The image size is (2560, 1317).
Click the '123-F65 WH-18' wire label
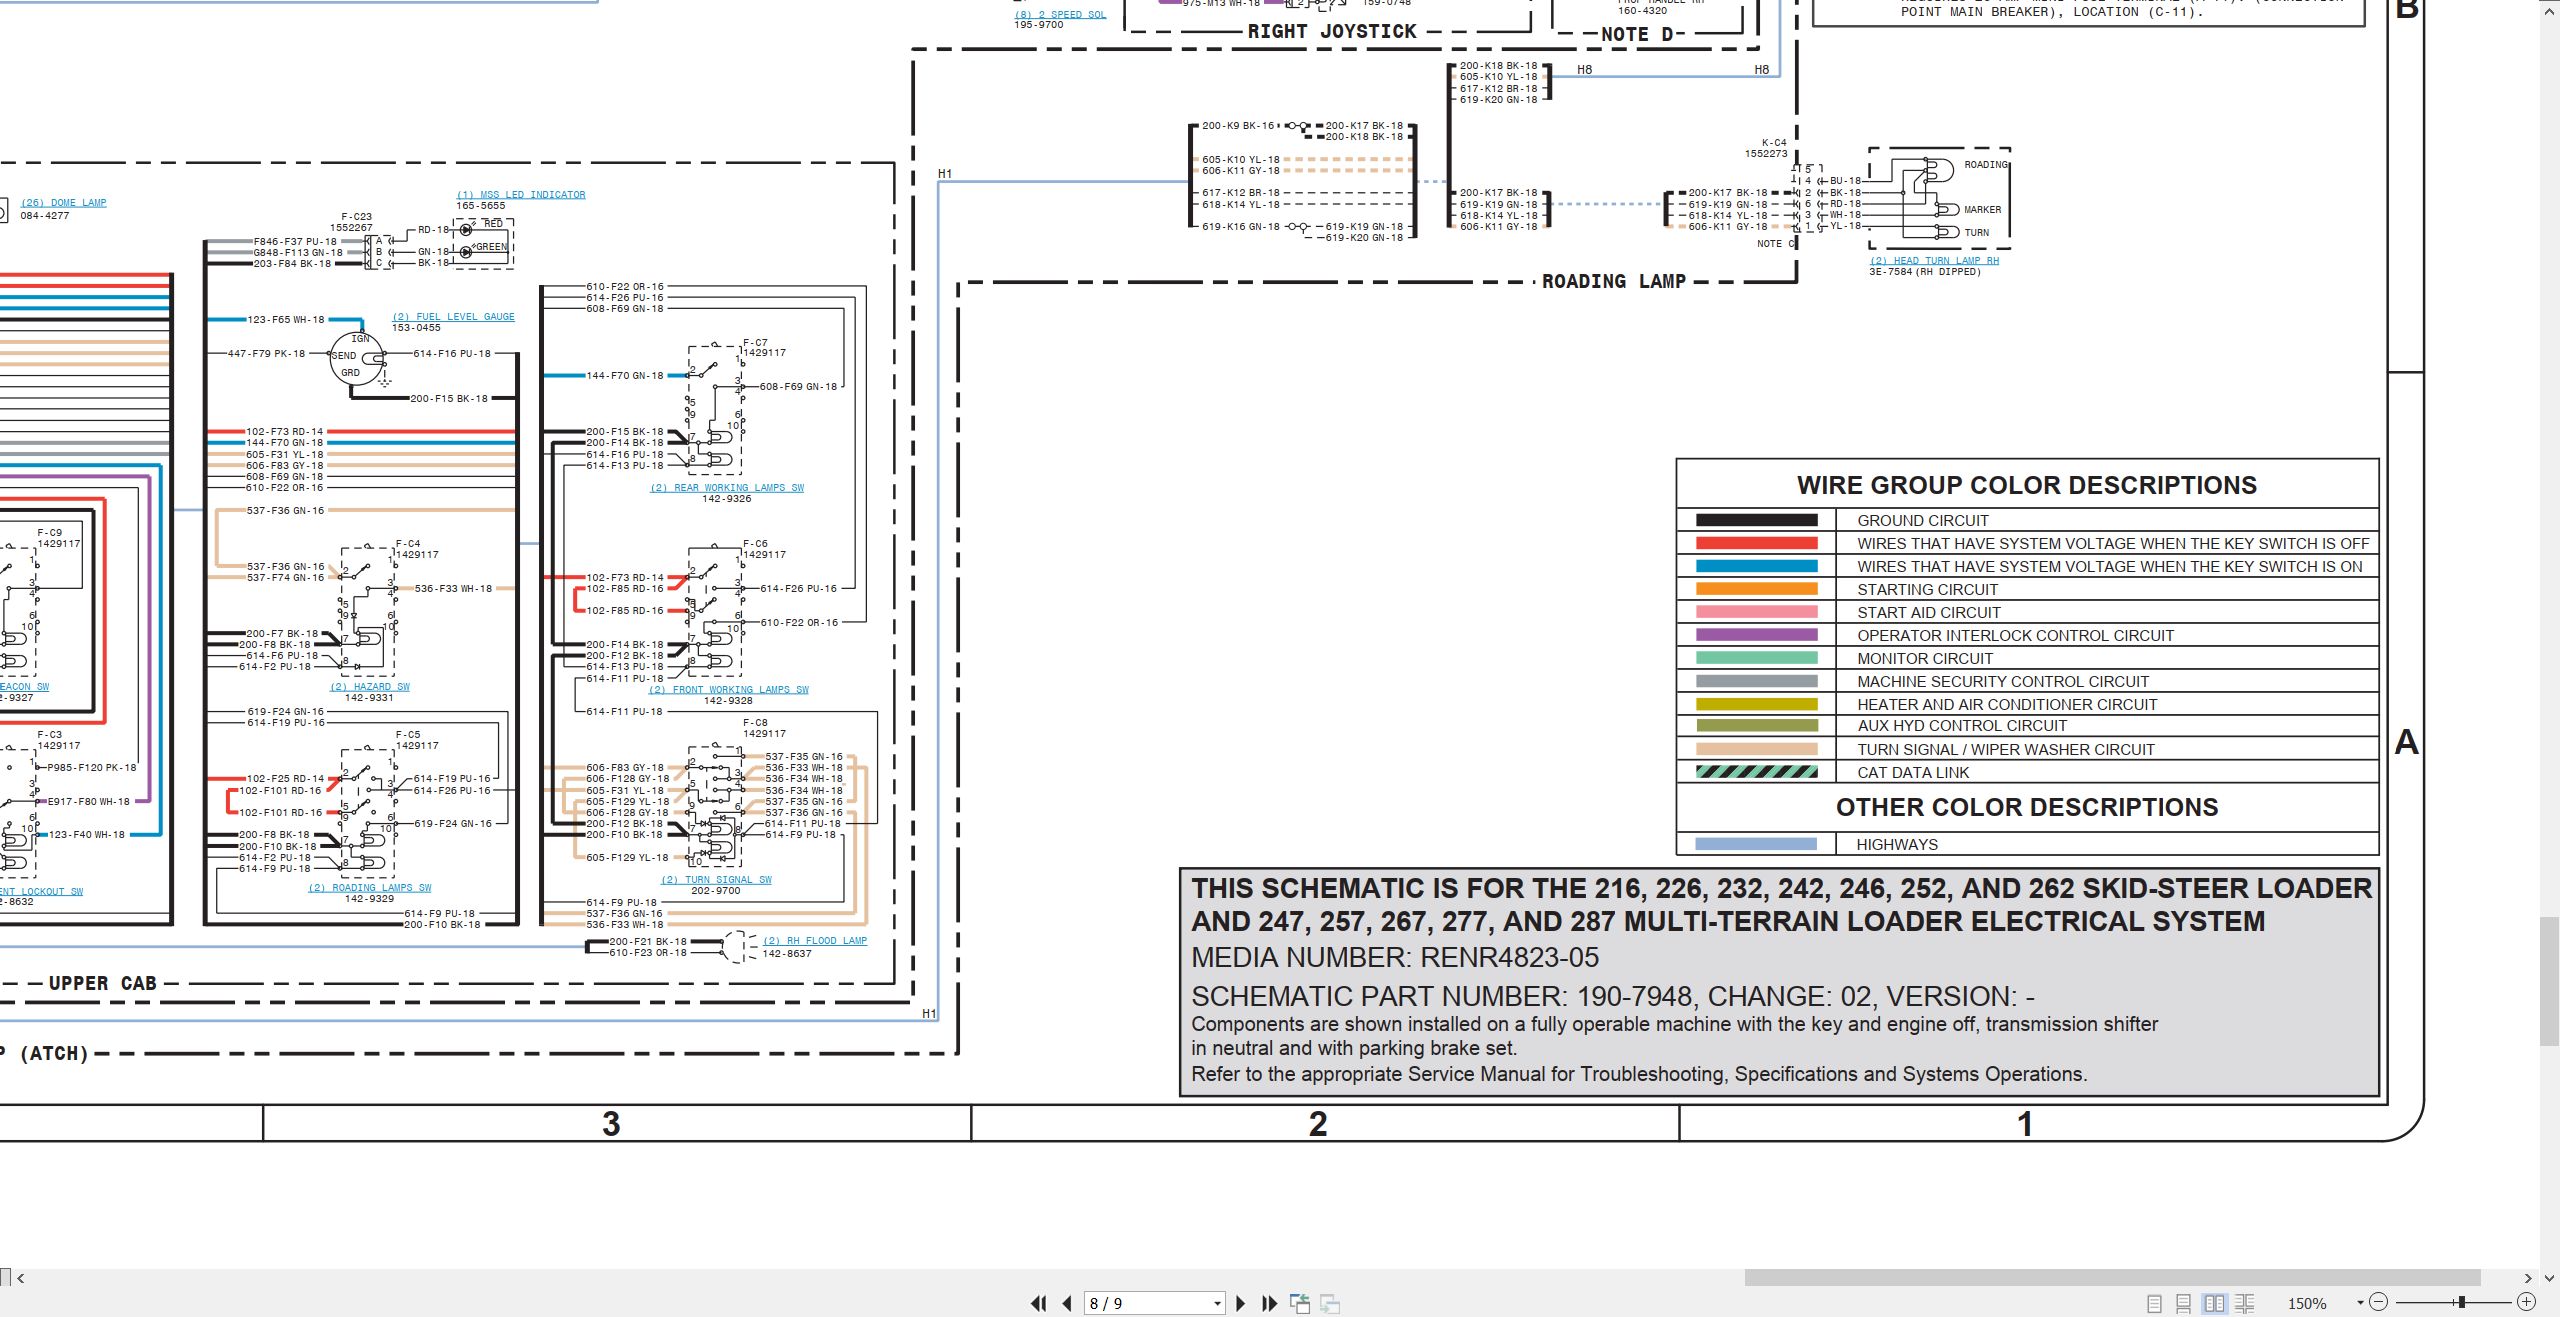(x=285, y=320)
